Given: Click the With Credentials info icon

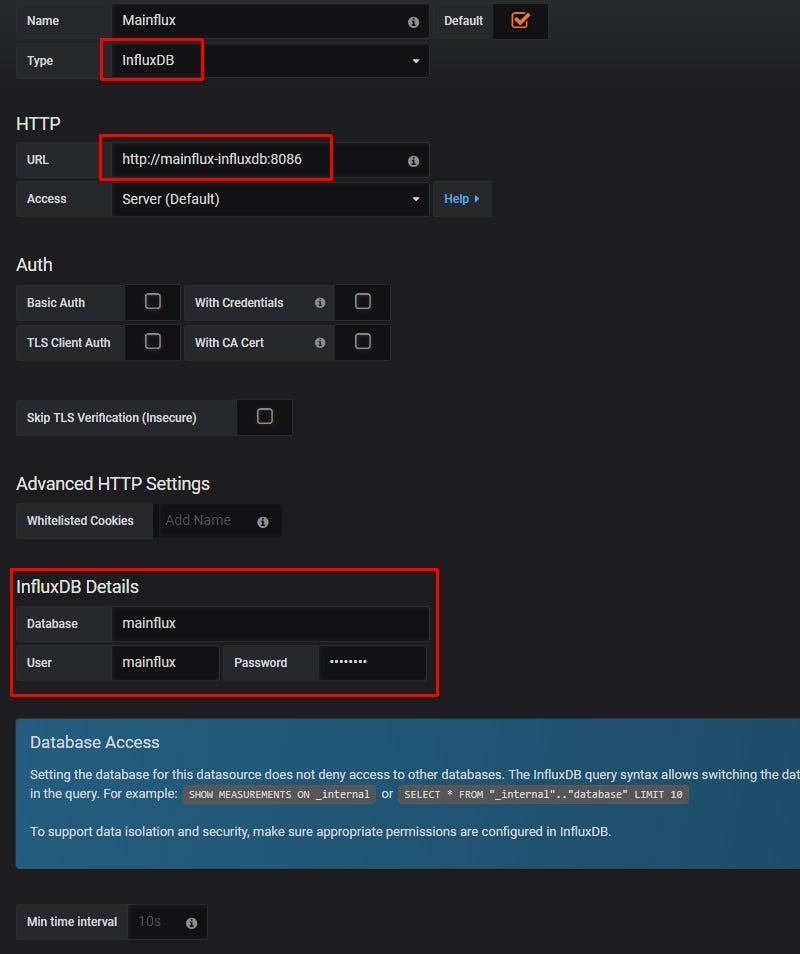Looking at the screenshot, I should pyautogui.click(x=320, y=303).
